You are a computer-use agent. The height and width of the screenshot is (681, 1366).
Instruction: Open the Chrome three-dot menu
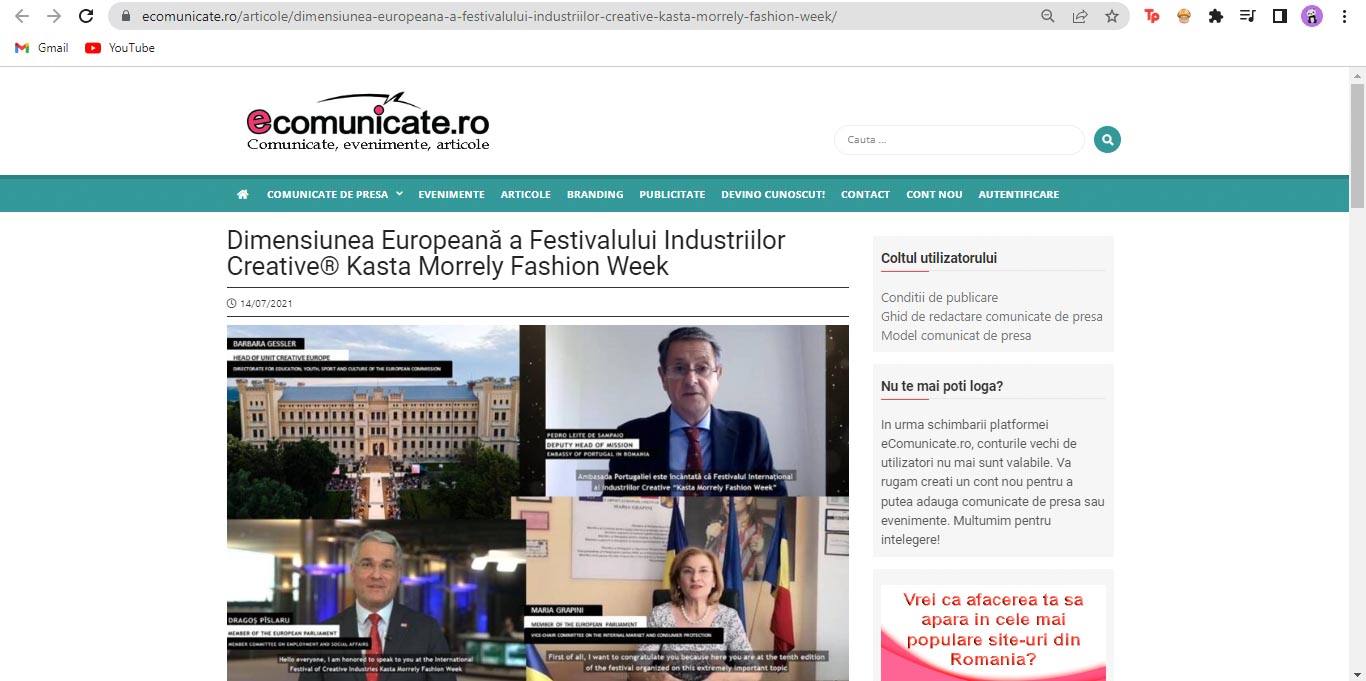pyautogui.click(x=1344, y=16)
